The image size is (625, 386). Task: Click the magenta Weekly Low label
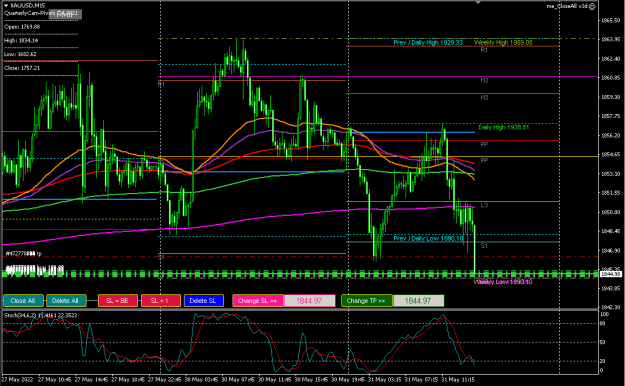503,282
